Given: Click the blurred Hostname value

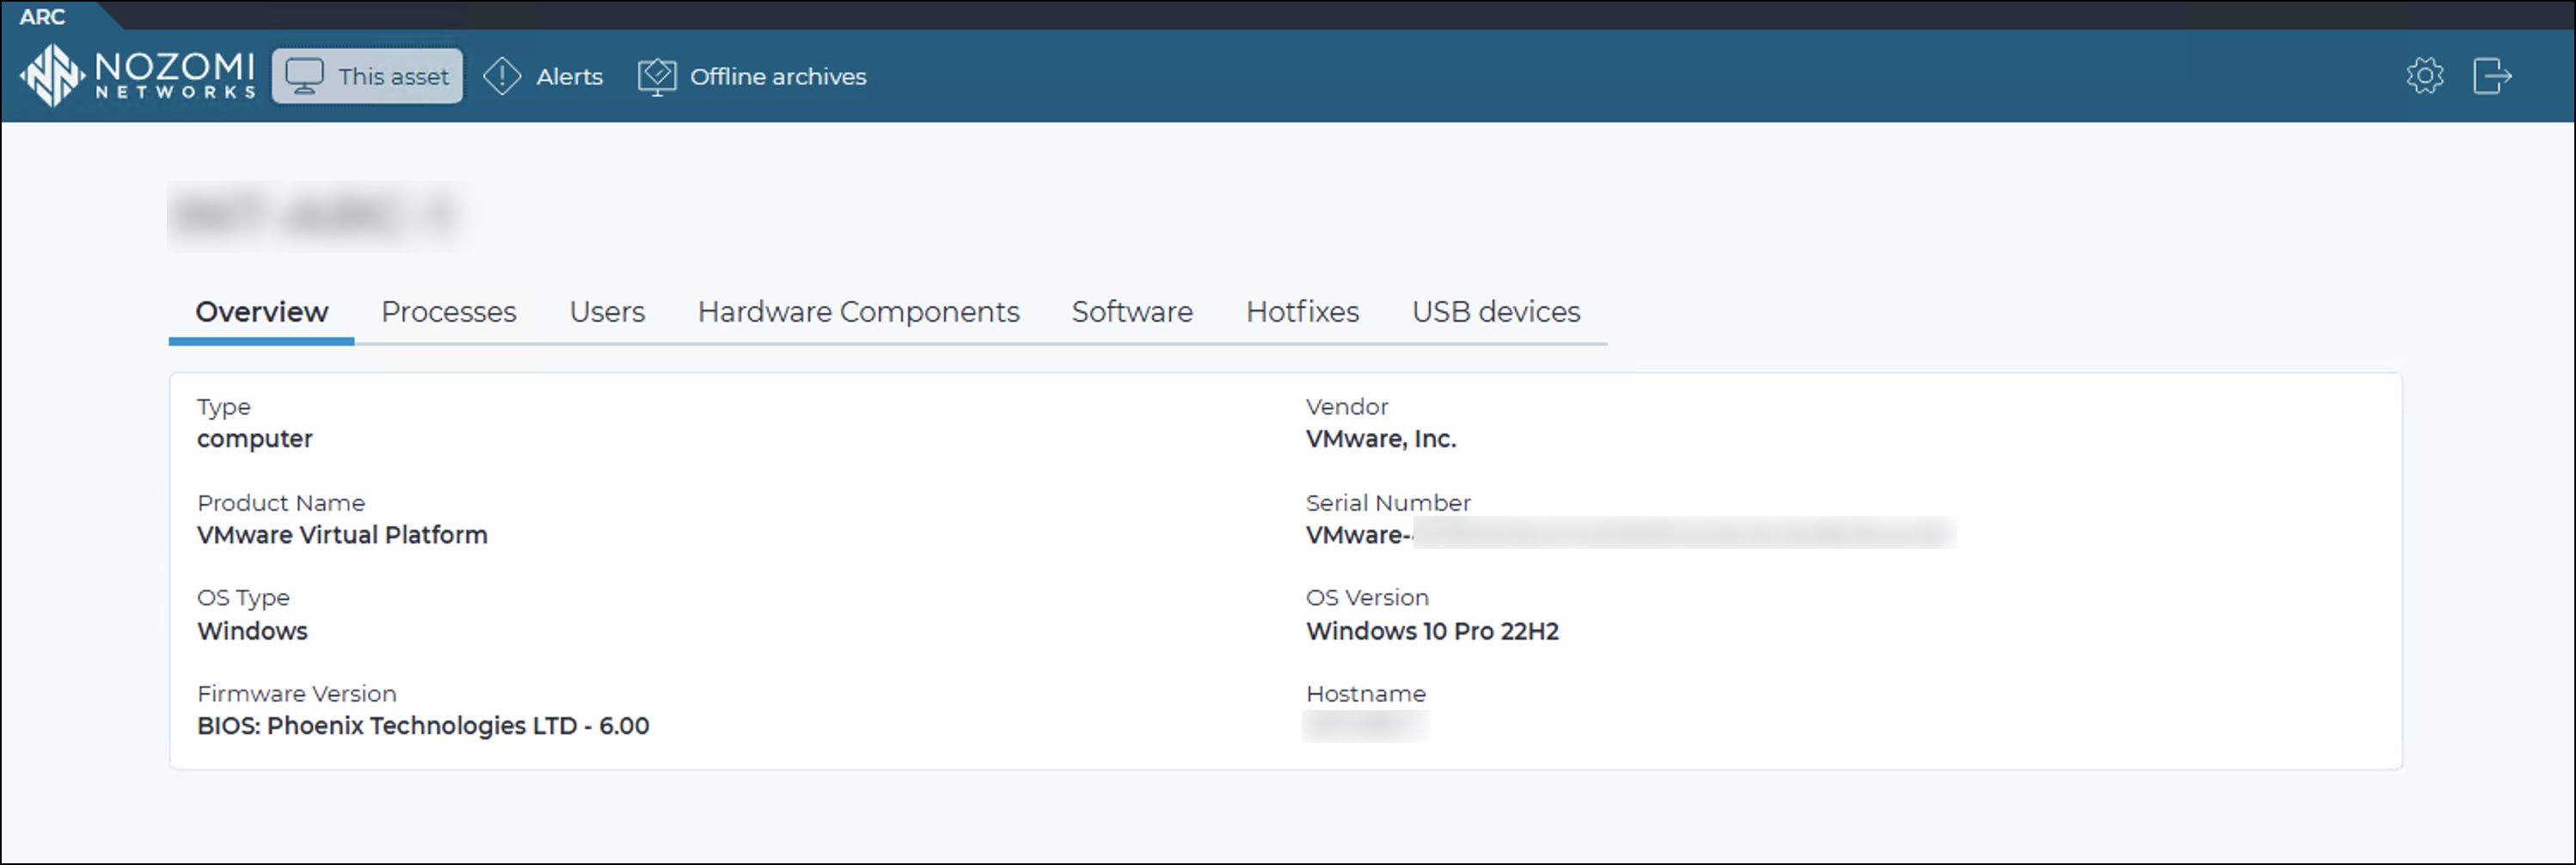Looking at the screenshot, I should (1366, 726).
